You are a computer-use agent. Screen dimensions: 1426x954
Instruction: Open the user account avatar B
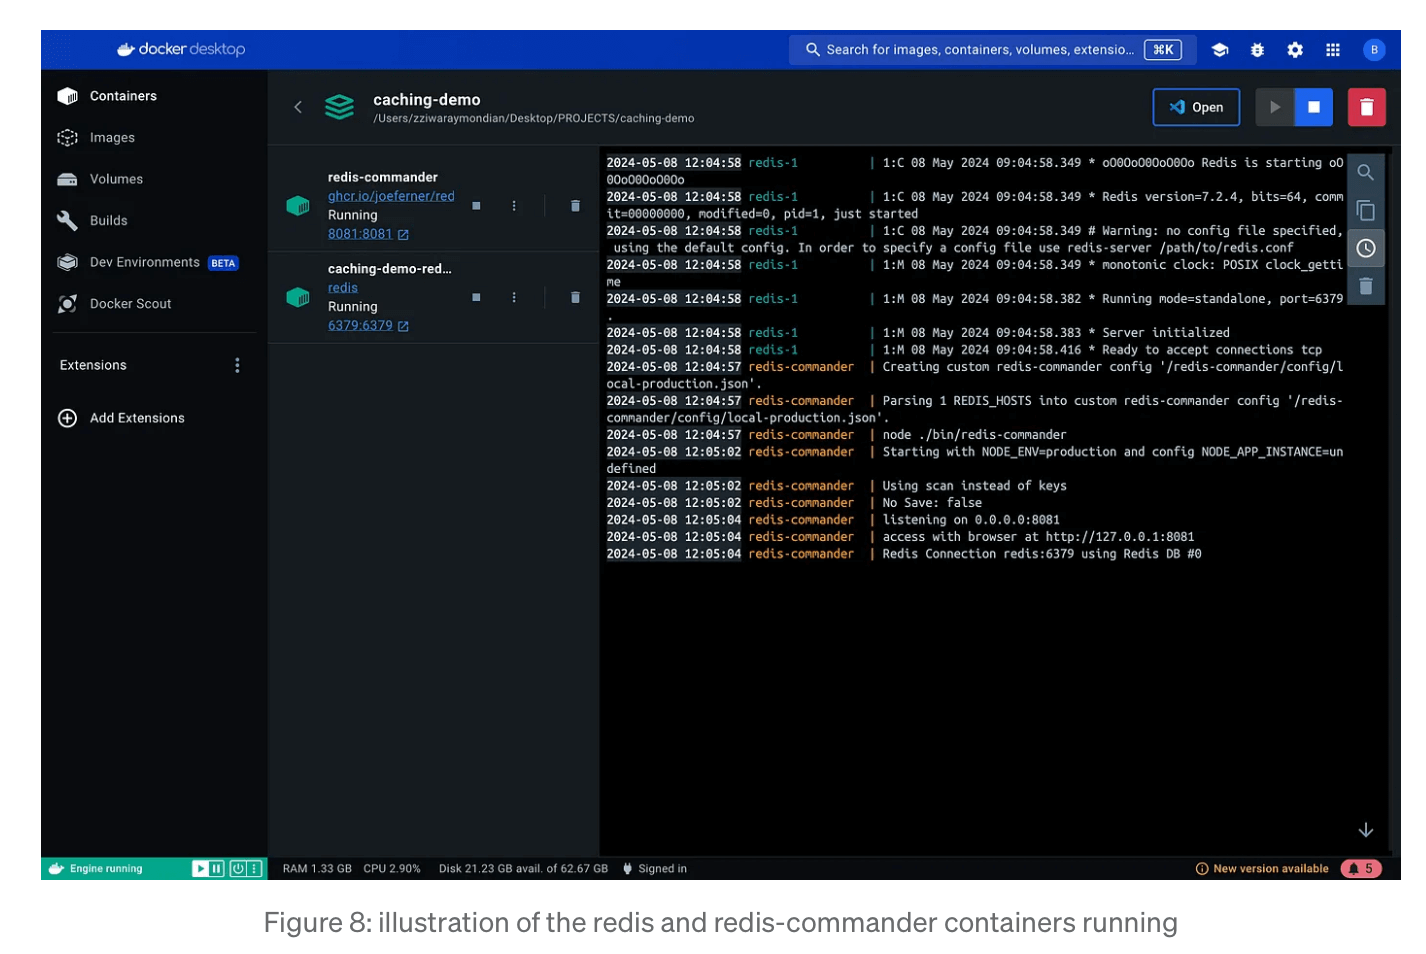click(x=1374, y=50)
